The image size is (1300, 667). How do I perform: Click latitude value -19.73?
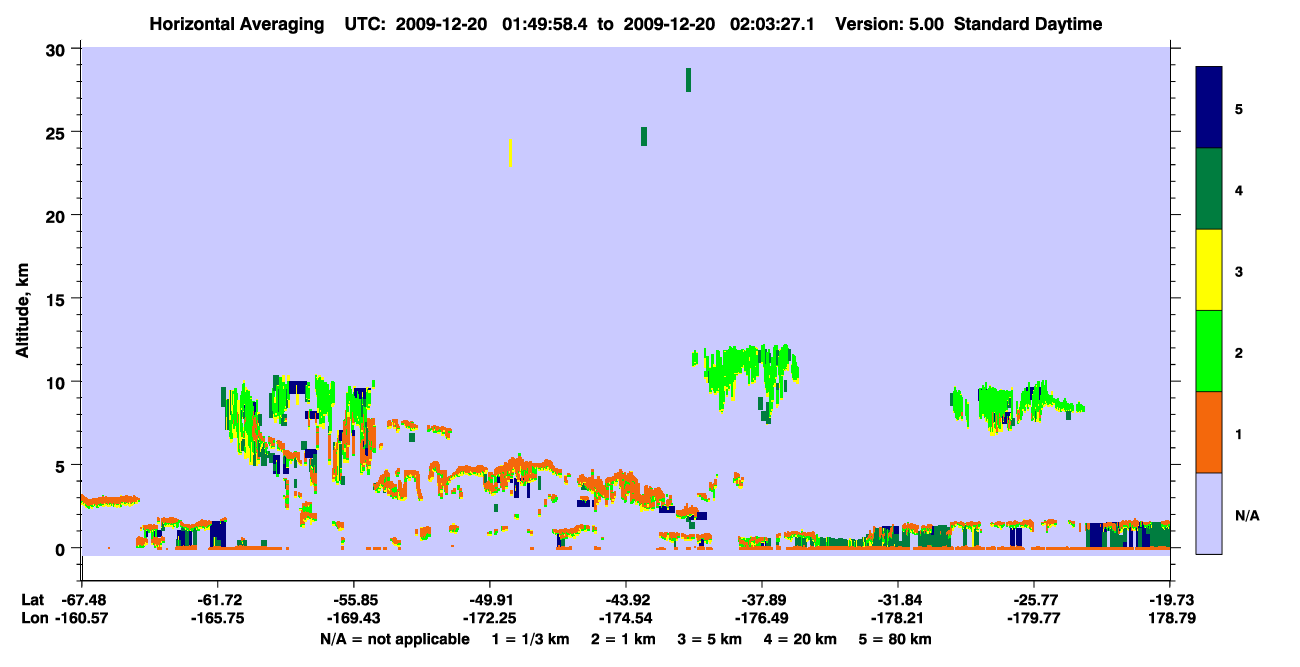[x=1170, y=600]
